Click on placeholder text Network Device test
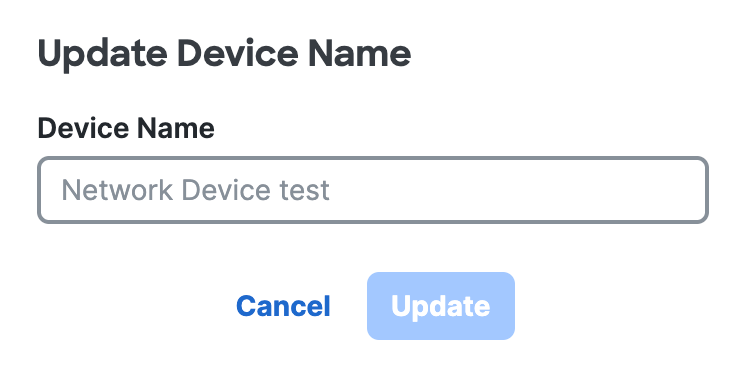This screenshot has height=374, width=744. point(195,190)
